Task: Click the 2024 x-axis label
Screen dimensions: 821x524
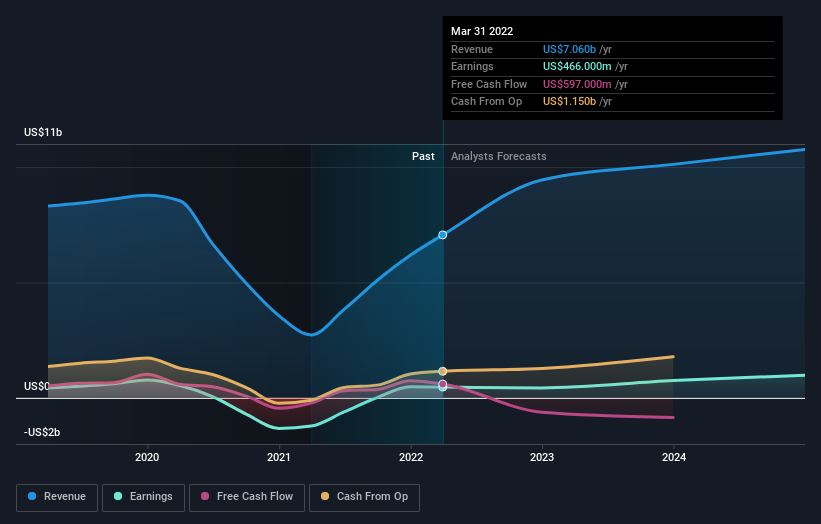Action: [674, 458]
